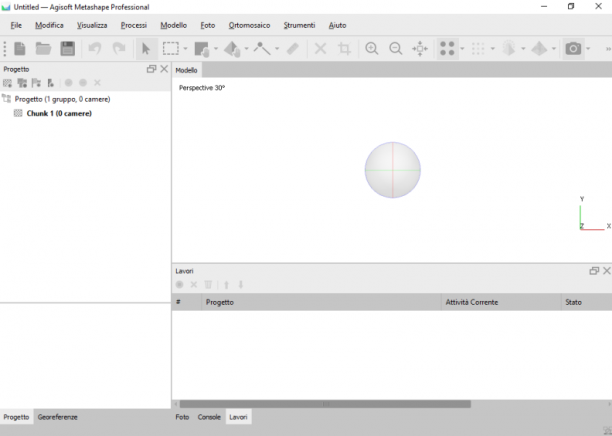
Task: Open the Draw Polyline tool dropdown arrow
Action: tap(277, 49)
